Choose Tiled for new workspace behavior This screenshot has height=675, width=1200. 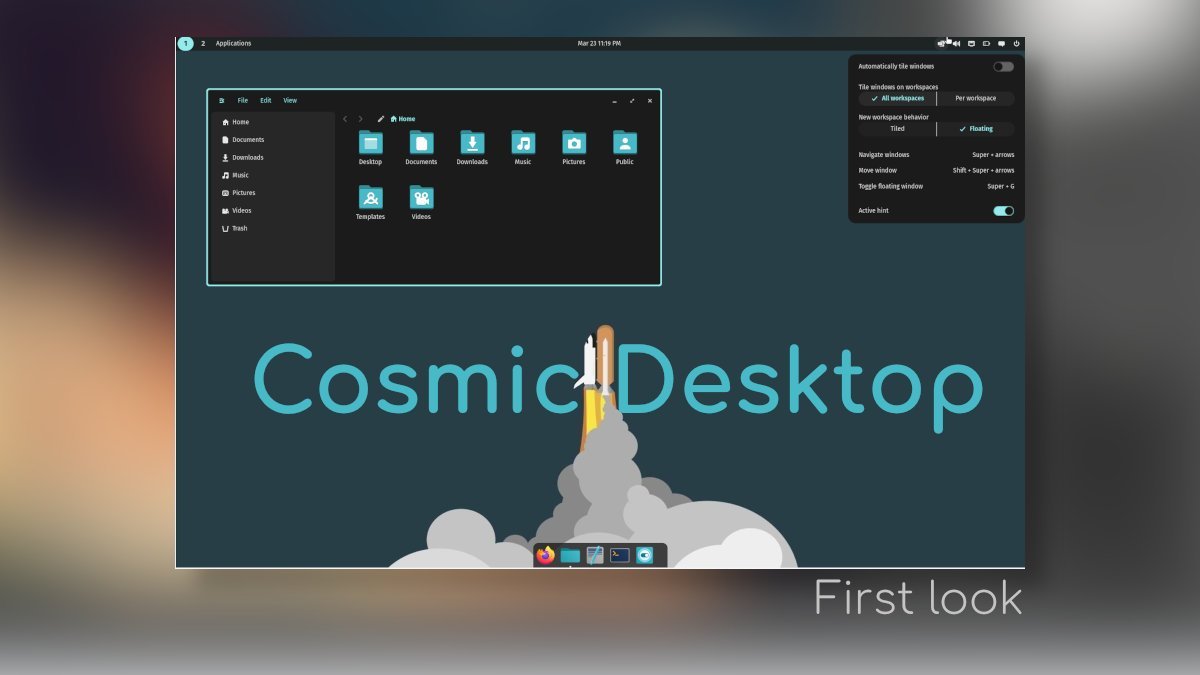tap(897, 129)
